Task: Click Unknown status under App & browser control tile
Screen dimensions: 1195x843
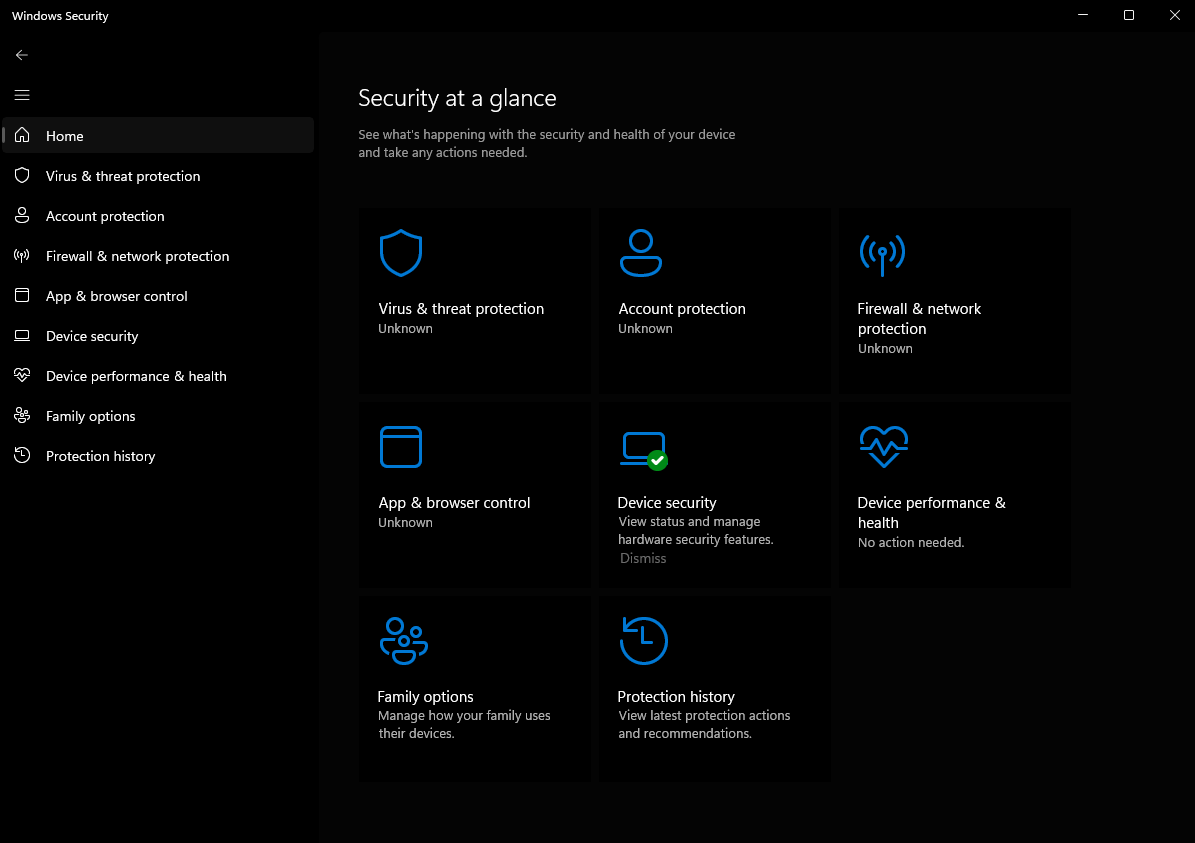Action: click(405, 523)
